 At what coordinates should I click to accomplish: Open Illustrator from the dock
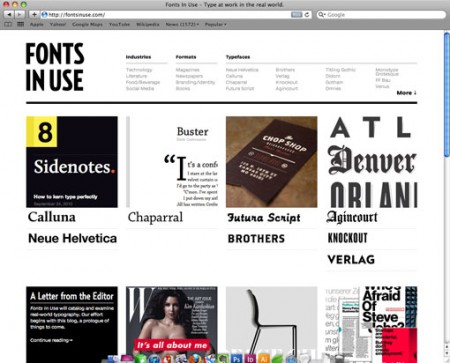tap(263, 359)
